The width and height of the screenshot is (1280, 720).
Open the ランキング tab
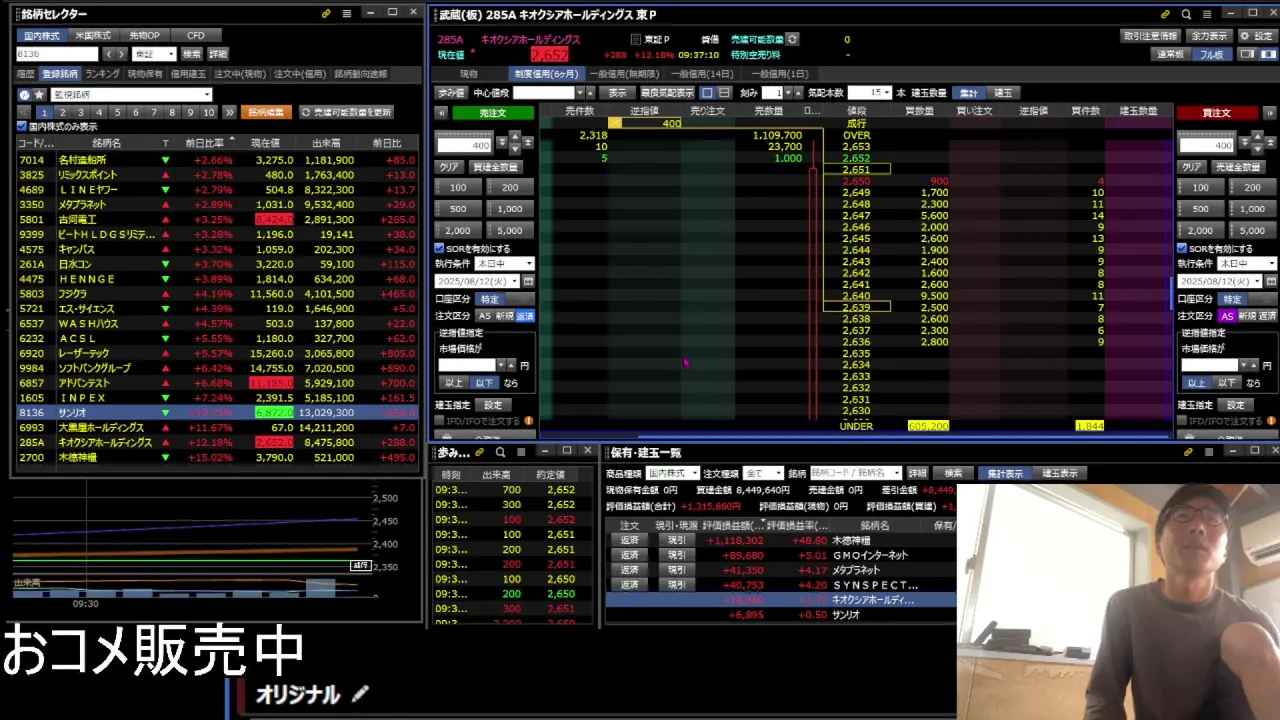102,74
